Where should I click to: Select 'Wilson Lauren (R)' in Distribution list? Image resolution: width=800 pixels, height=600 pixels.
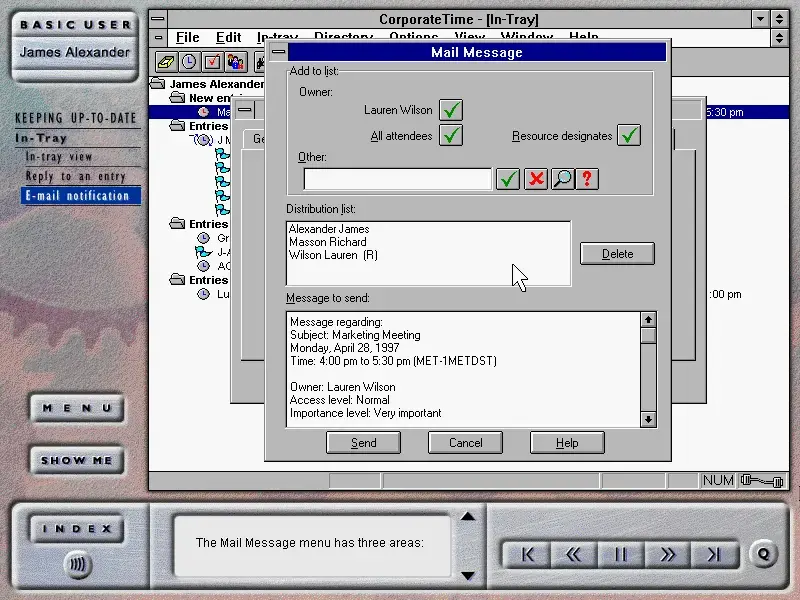[x=333, y=255]
